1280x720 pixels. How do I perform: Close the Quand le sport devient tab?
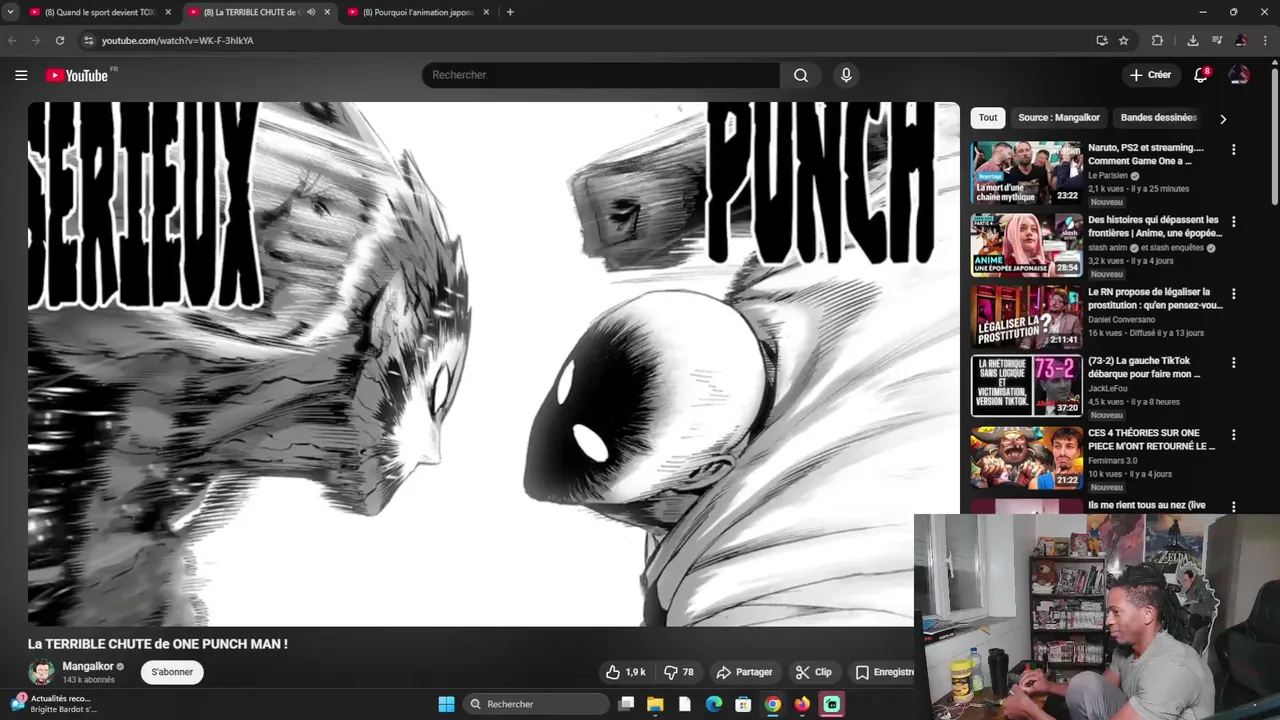pyautogui.click(x=168, y=12)
